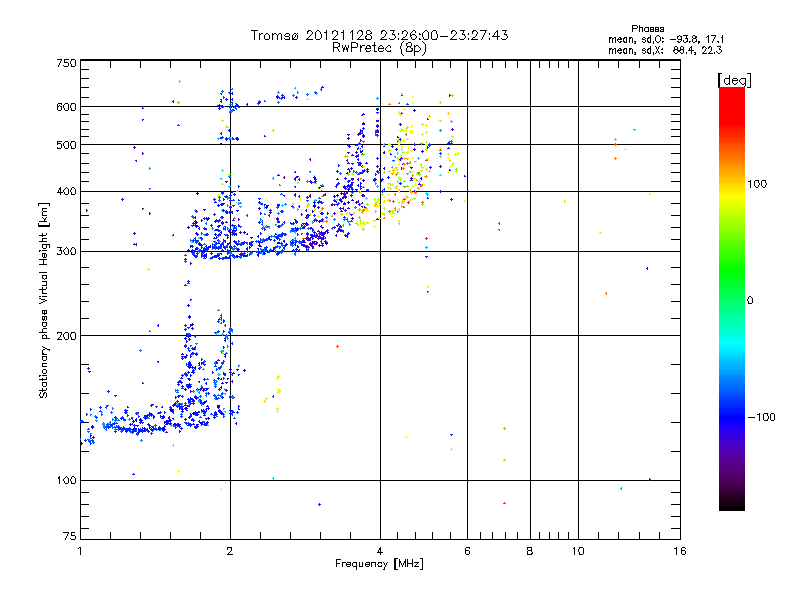Click the 'Stationary phase Virtual Height [km]' axis title
Screen dimensions: 800x600
click(44, 300)
